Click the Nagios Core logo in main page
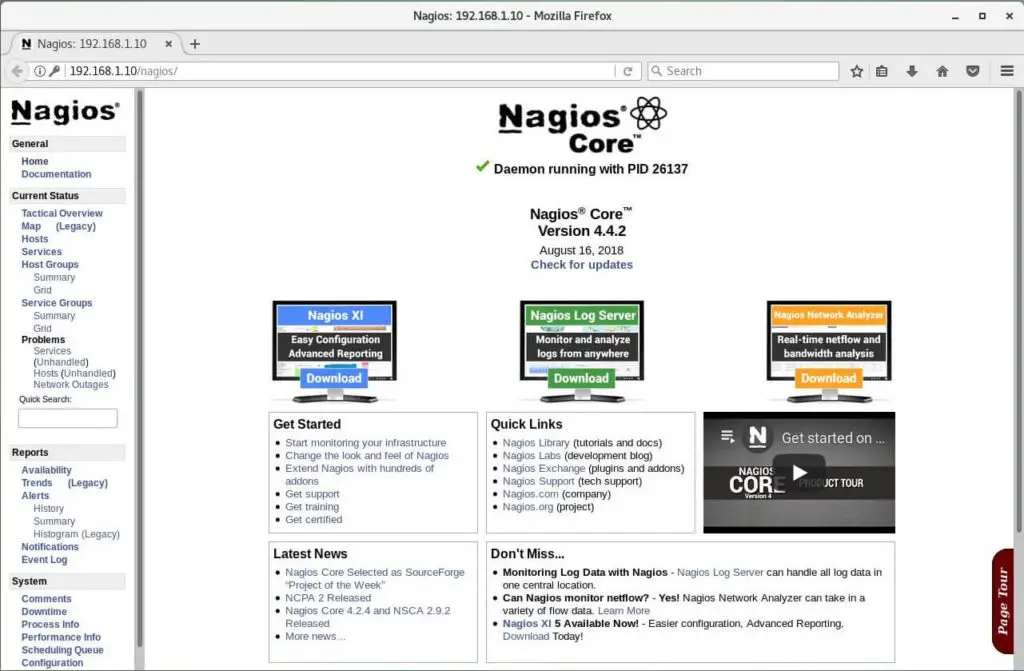The height and width of the screenshot is (671, 1024). coord(582,125)
